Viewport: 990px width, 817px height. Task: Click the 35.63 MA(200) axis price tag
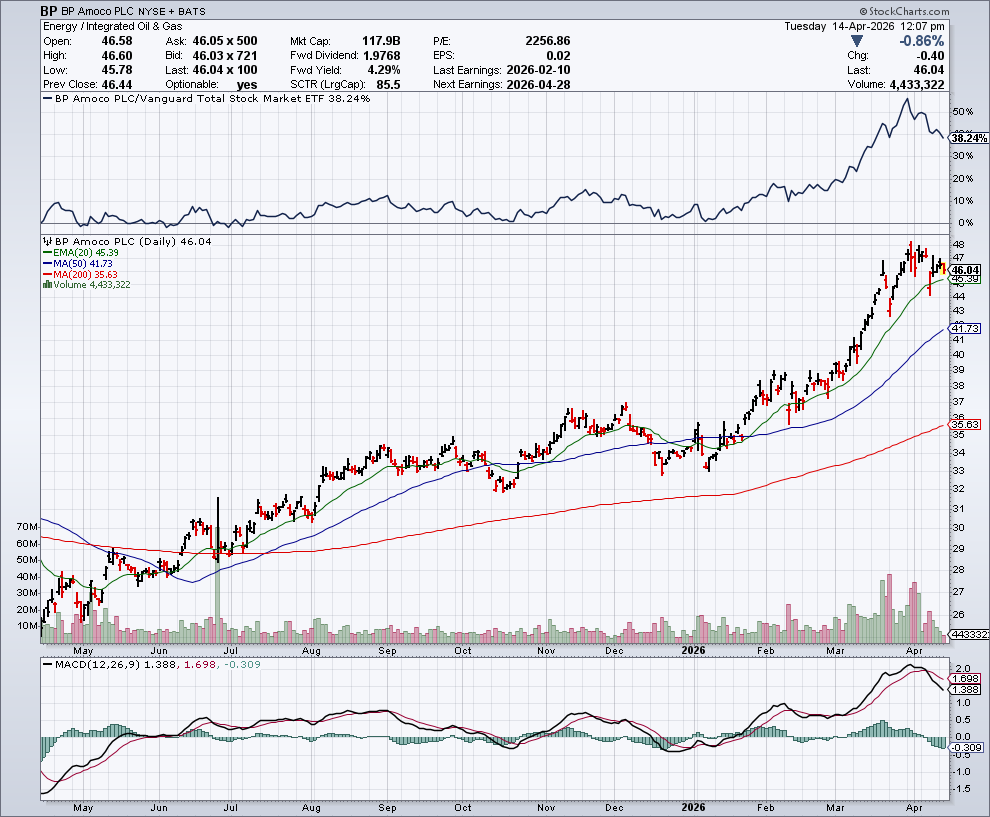click(965, 424)
